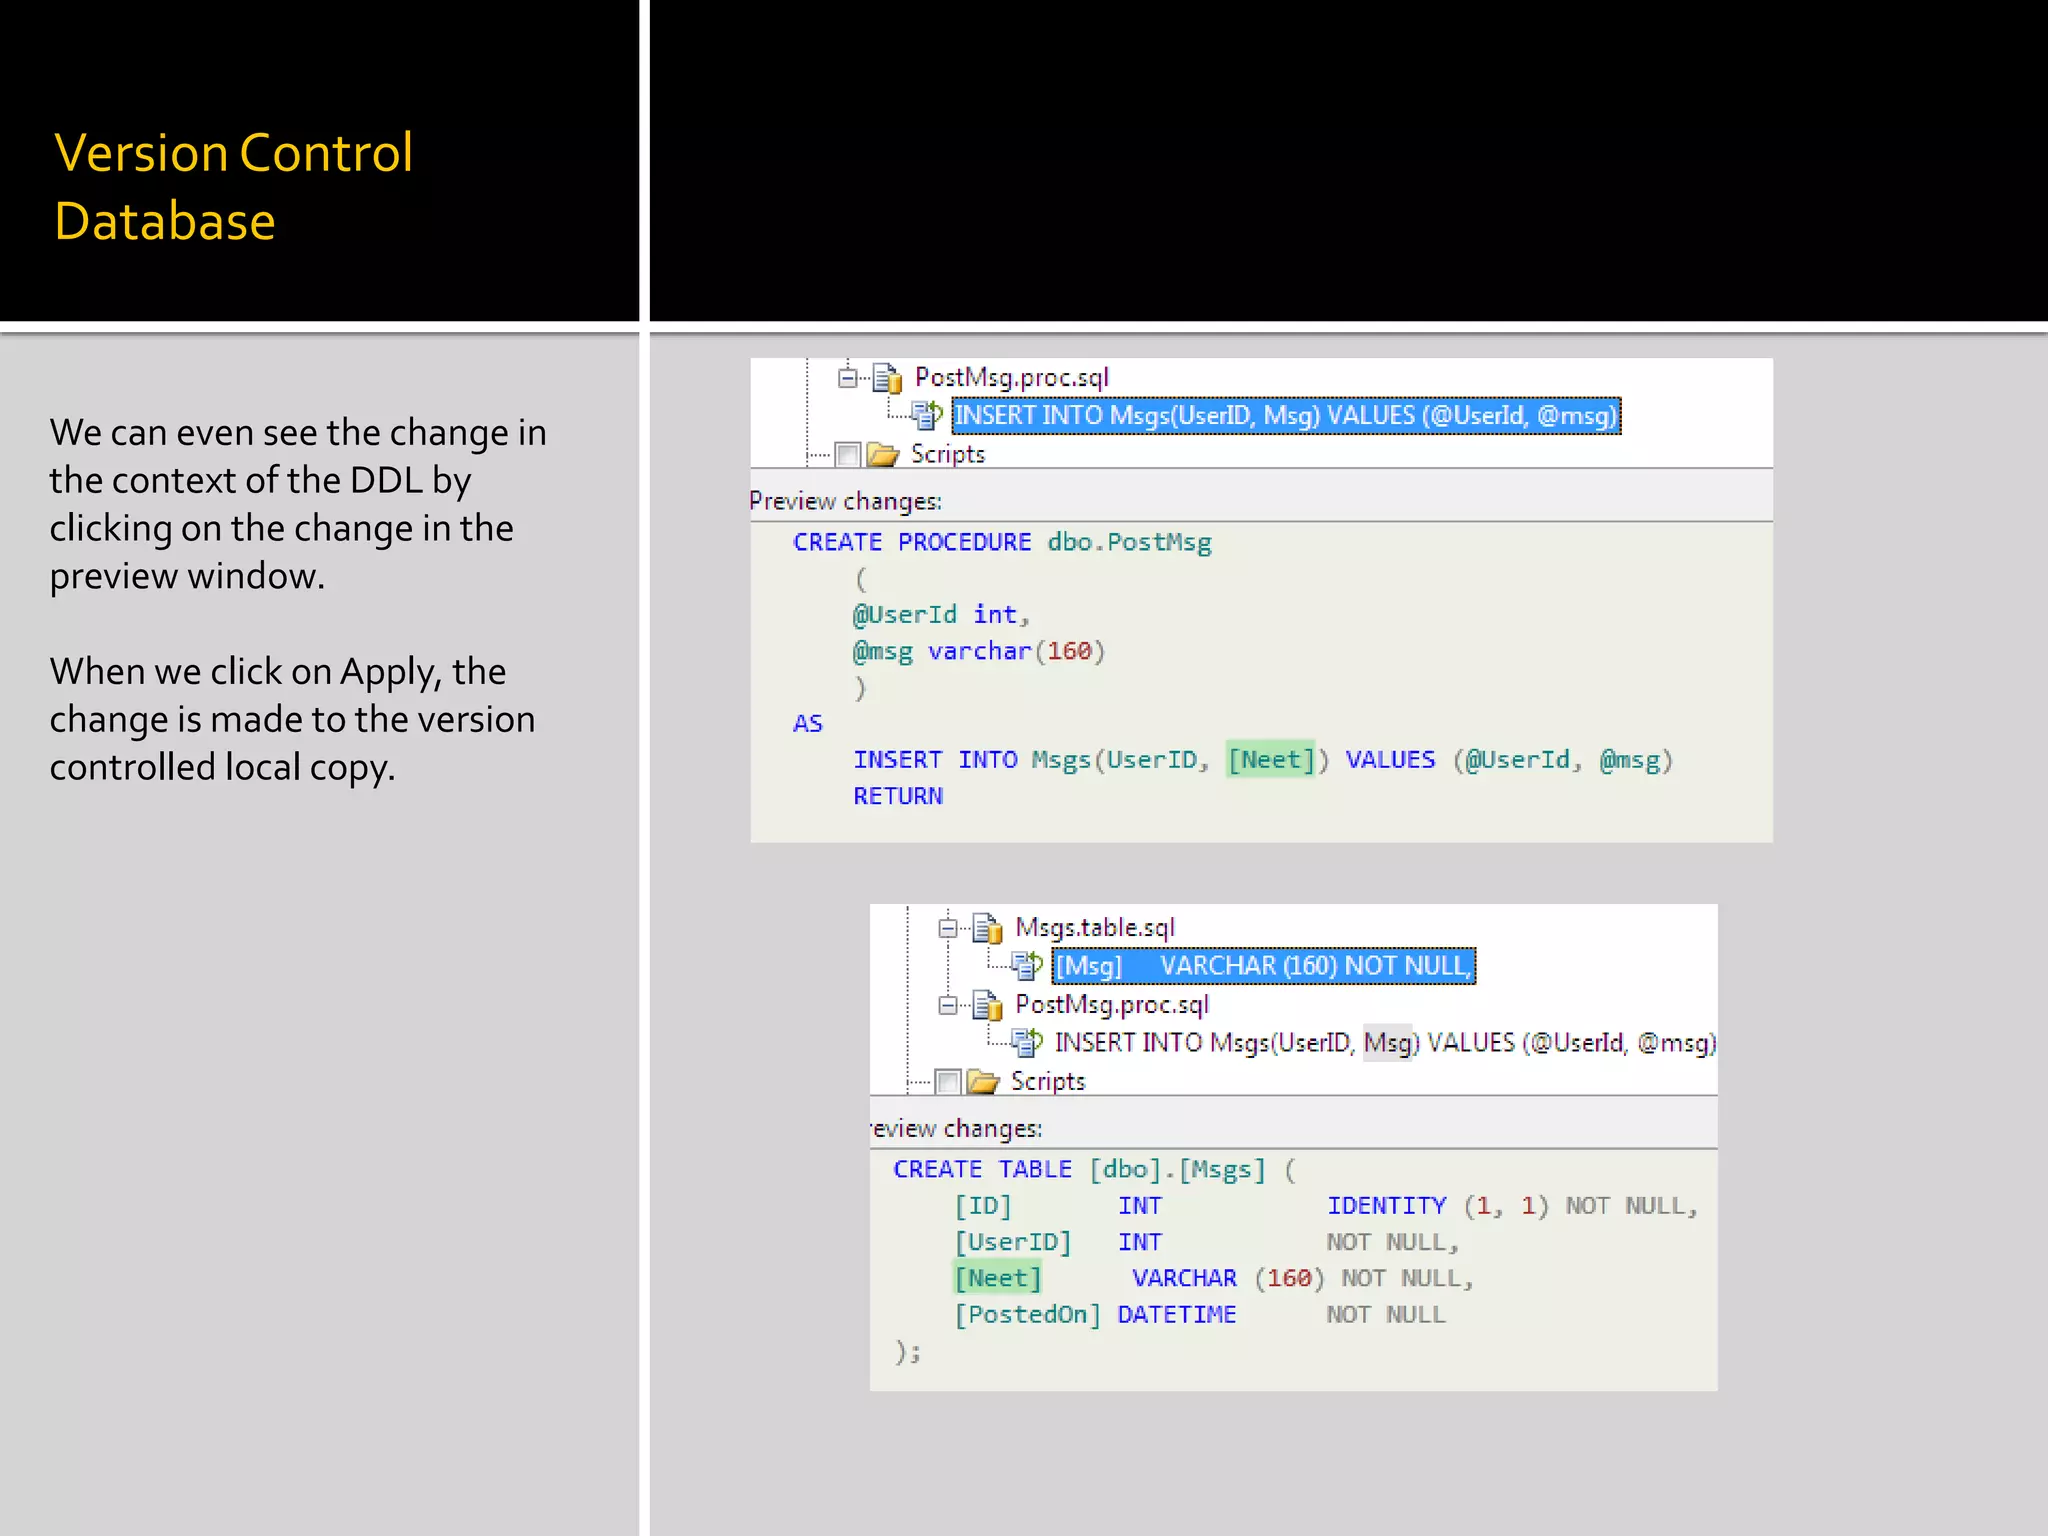Viewport: 2048px width, 1536px height.
Task: Click the @msg varchar(160) parameter line
Action: pos(978,652)
